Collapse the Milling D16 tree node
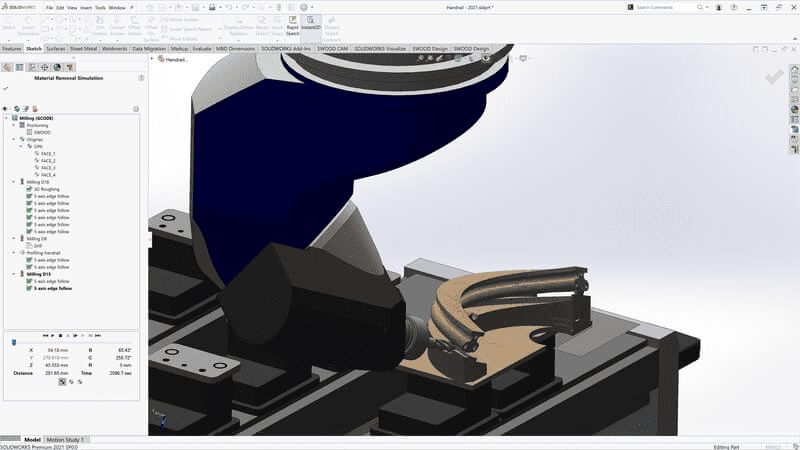The width and height of the screenshot is (800, 450). coord(13,182)
